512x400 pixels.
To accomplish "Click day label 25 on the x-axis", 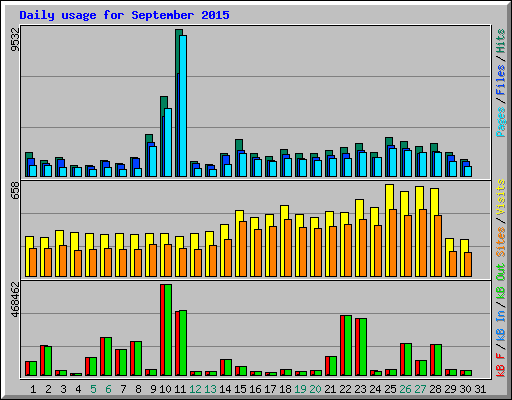I will tap(390, 389).
